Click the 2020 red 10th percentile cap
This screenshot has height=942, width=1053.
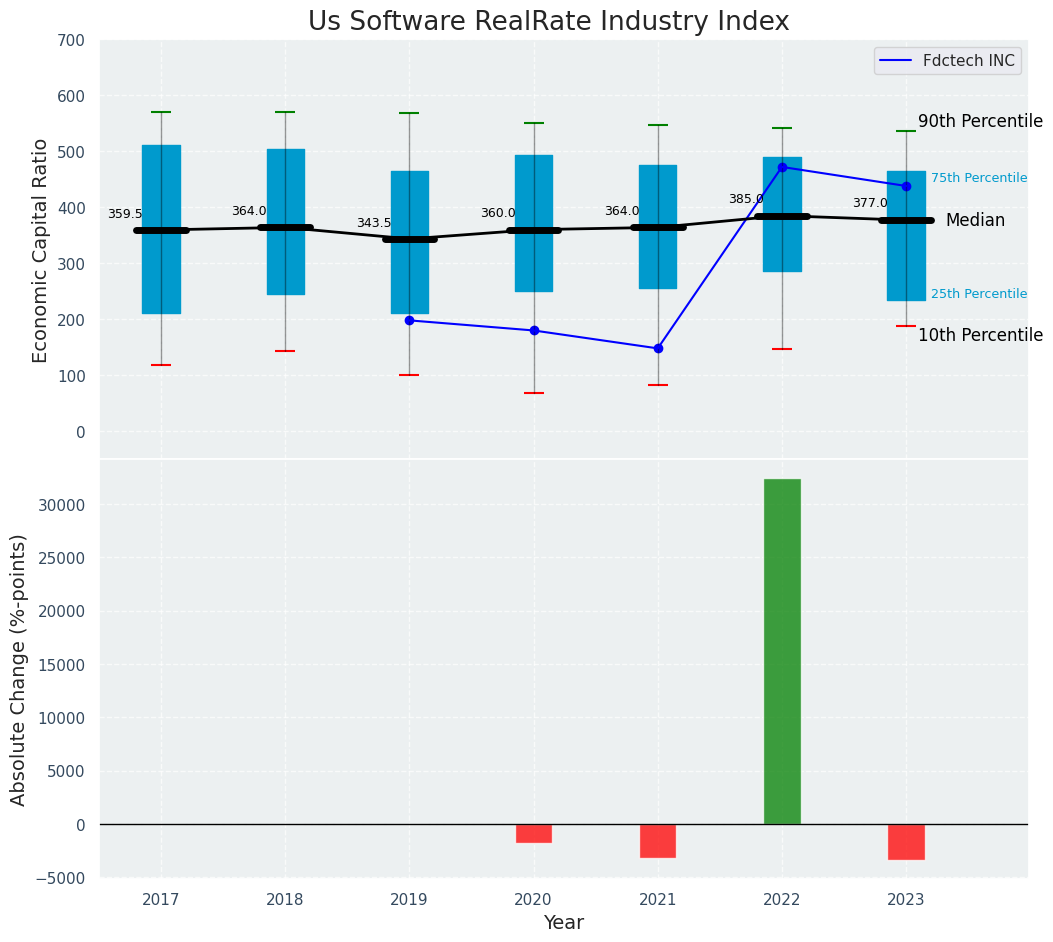534,393
